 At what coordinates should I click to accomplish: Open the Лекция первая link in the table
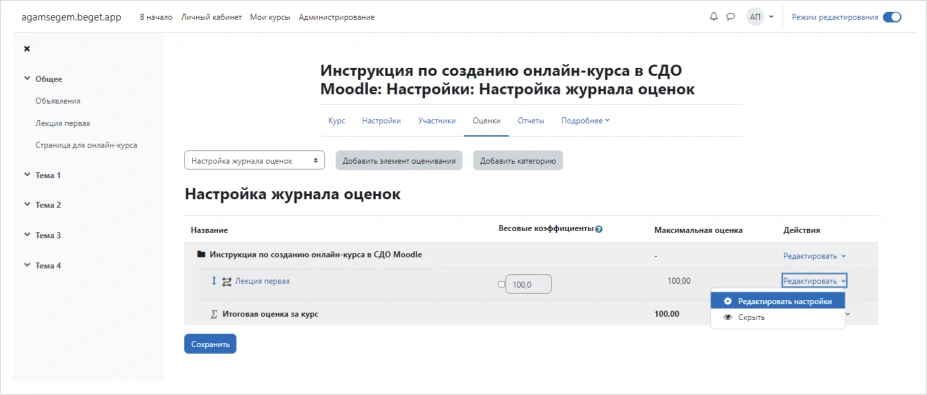(x=262, y=281)
